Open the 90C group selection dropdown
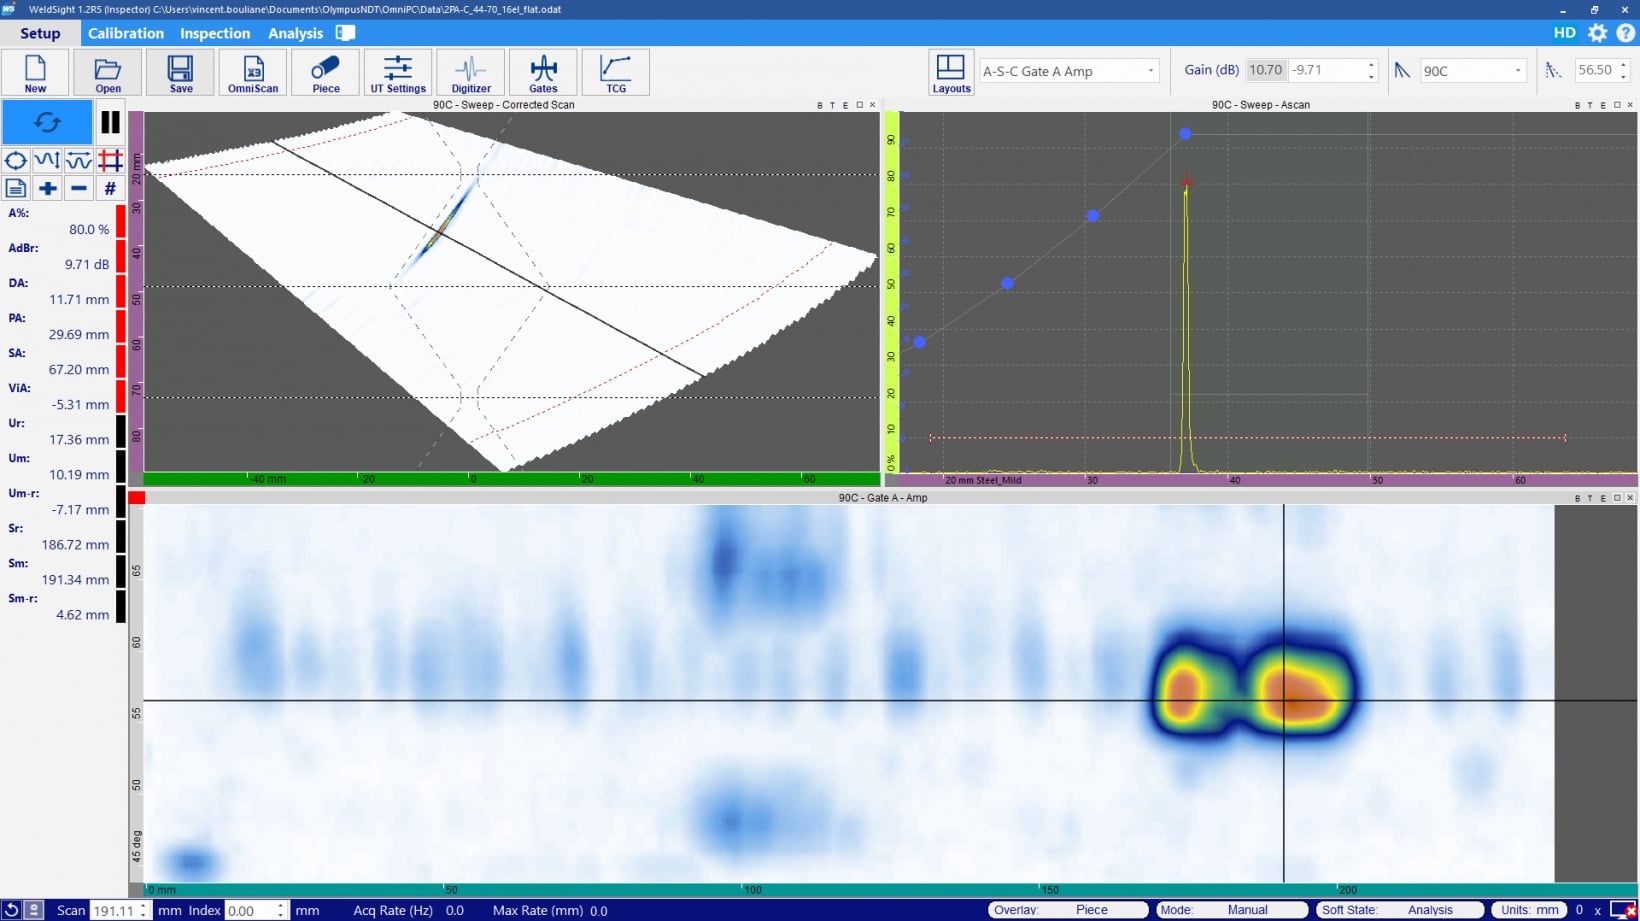The image size is (1640, 921). 1472,71
